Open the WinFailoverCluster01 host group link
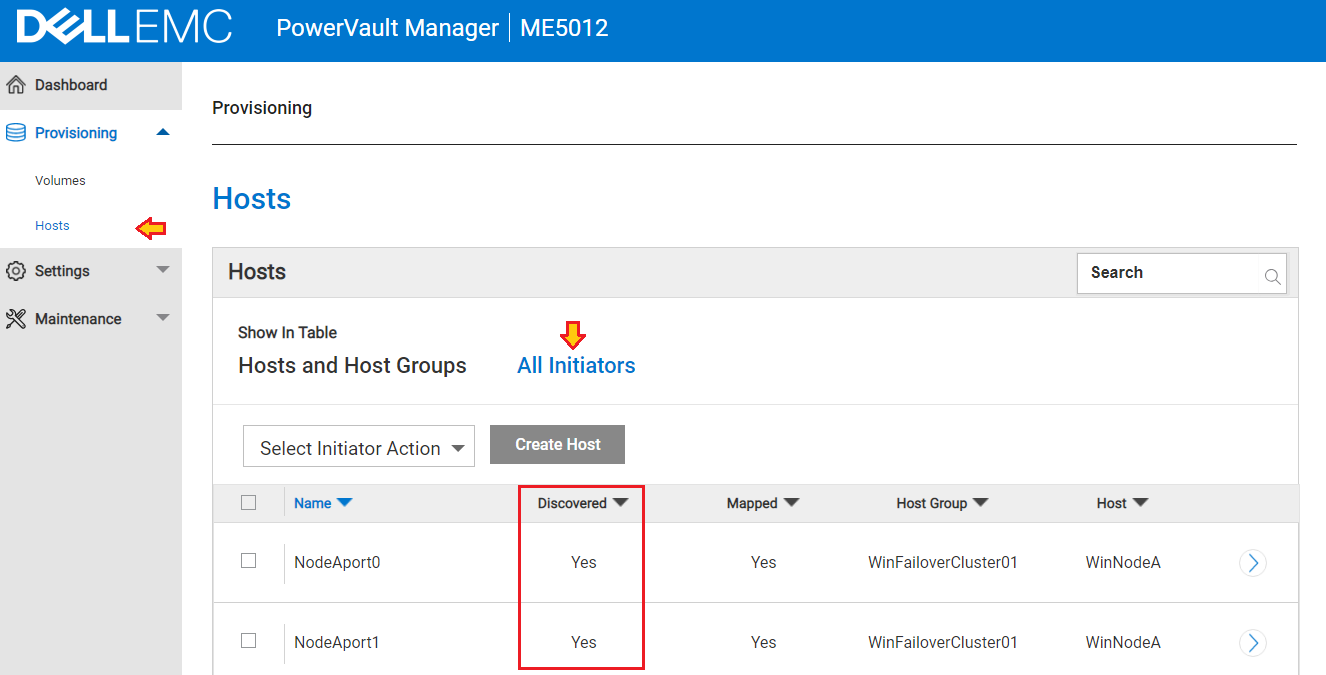This screenshot has width=1326, height=675. [941, 562]
